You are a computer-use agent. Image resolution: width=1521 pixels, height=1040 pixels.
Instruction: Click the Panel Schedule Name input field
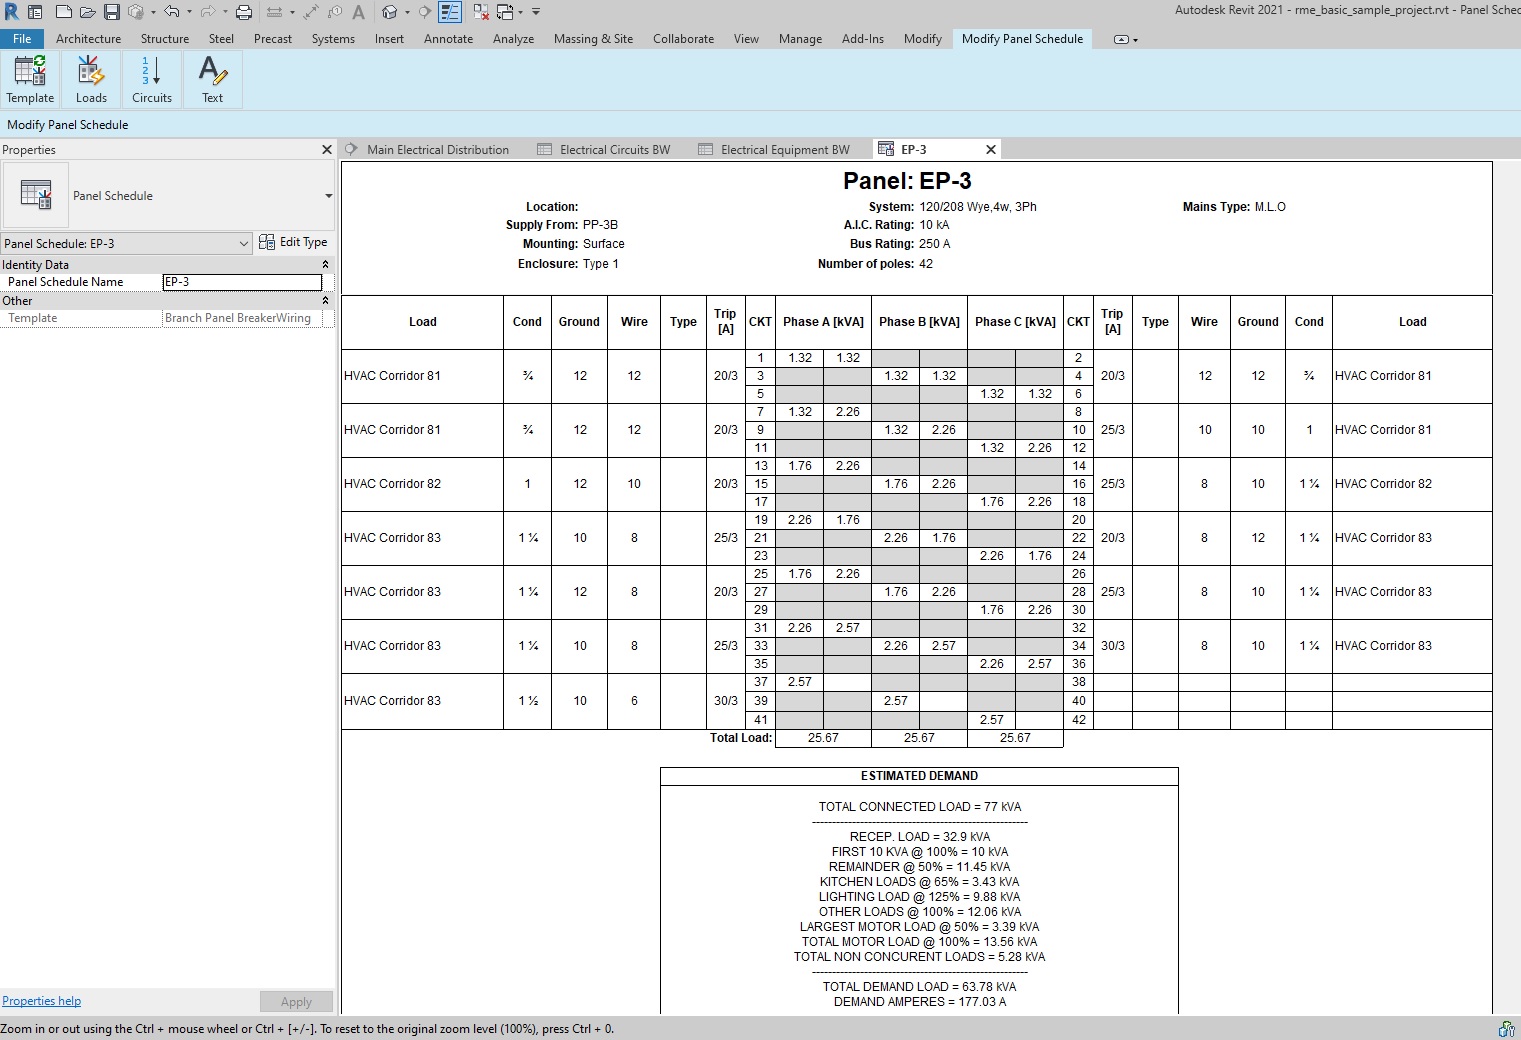click(x=242, y=282)
